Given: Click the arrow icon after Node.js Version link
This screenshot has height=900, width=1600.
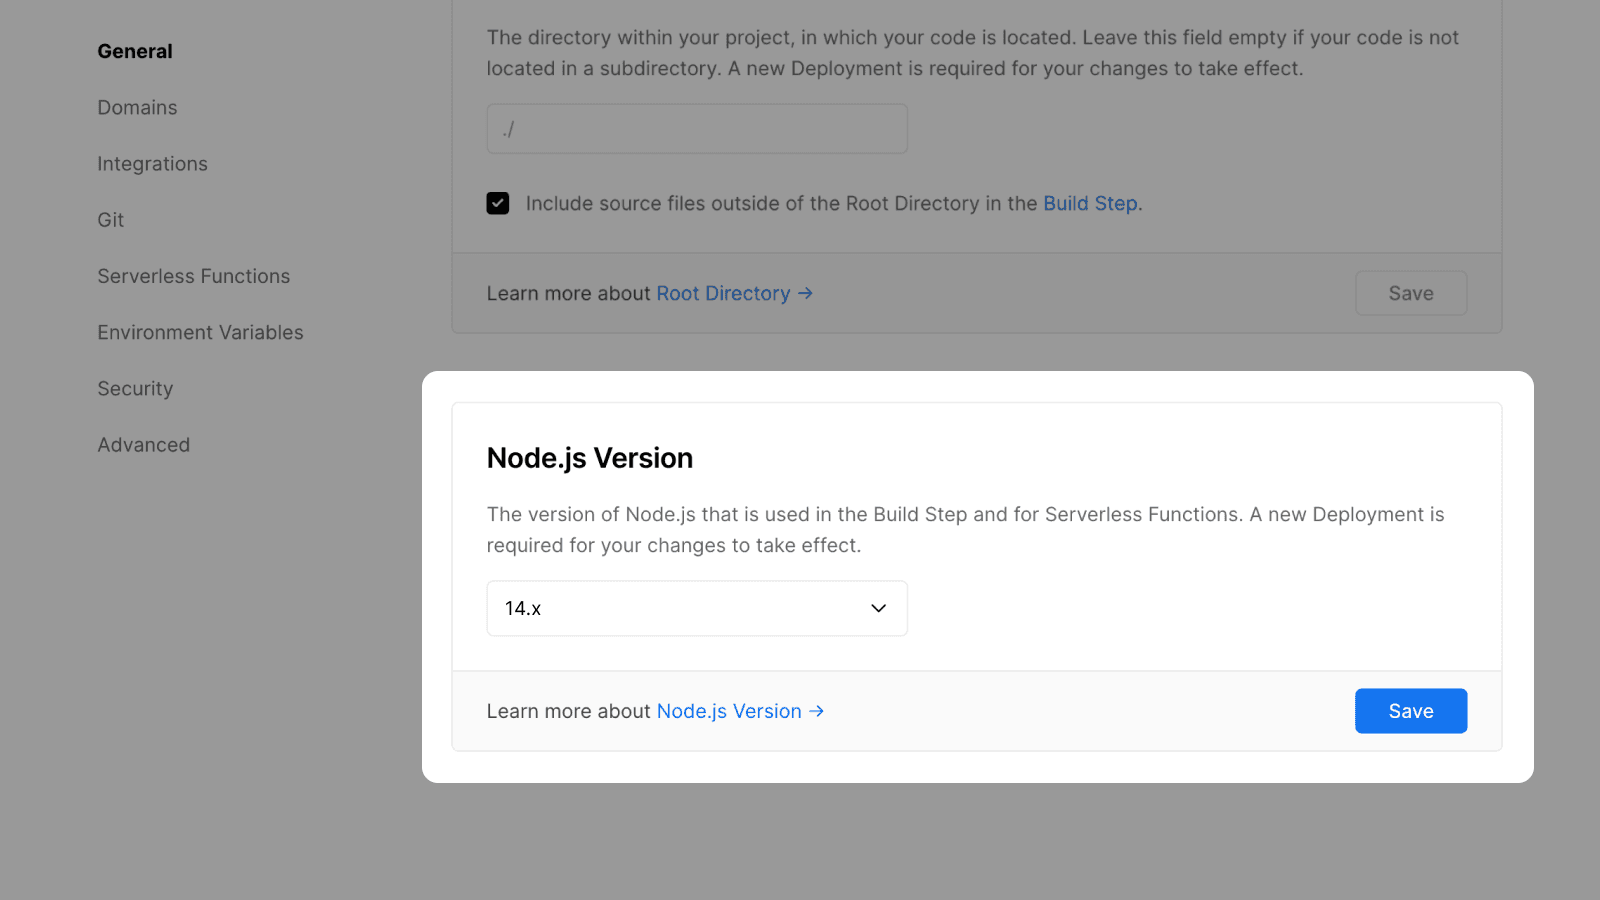Looking at the screenshot, I should coord(818,710).
